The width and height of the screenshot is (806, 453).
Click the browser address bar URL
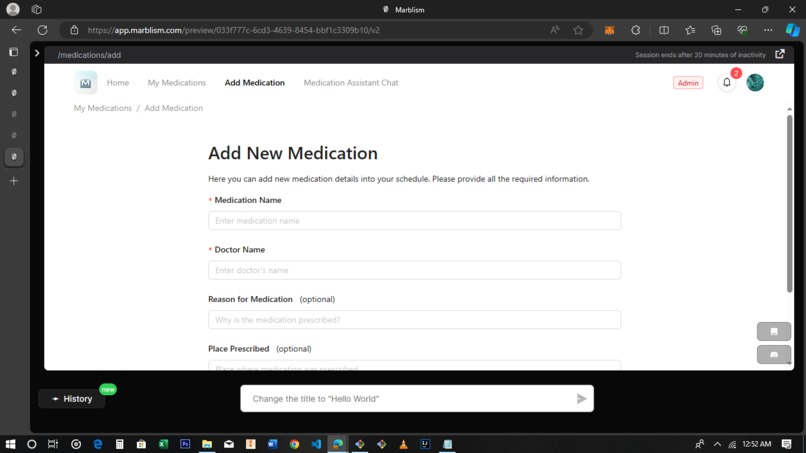pos(233,30)
